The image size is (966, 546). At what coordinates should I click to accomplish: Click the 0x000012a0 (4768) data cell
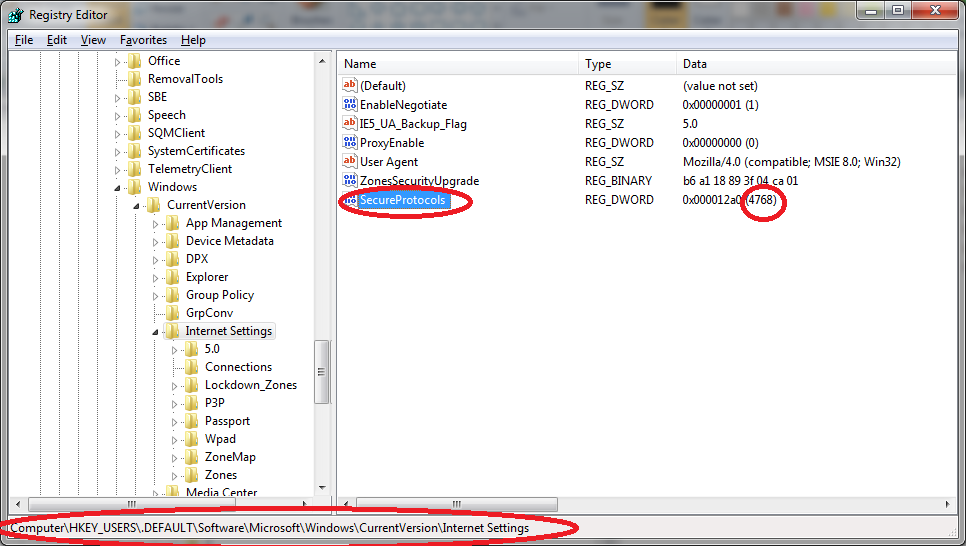click(729, 200)
